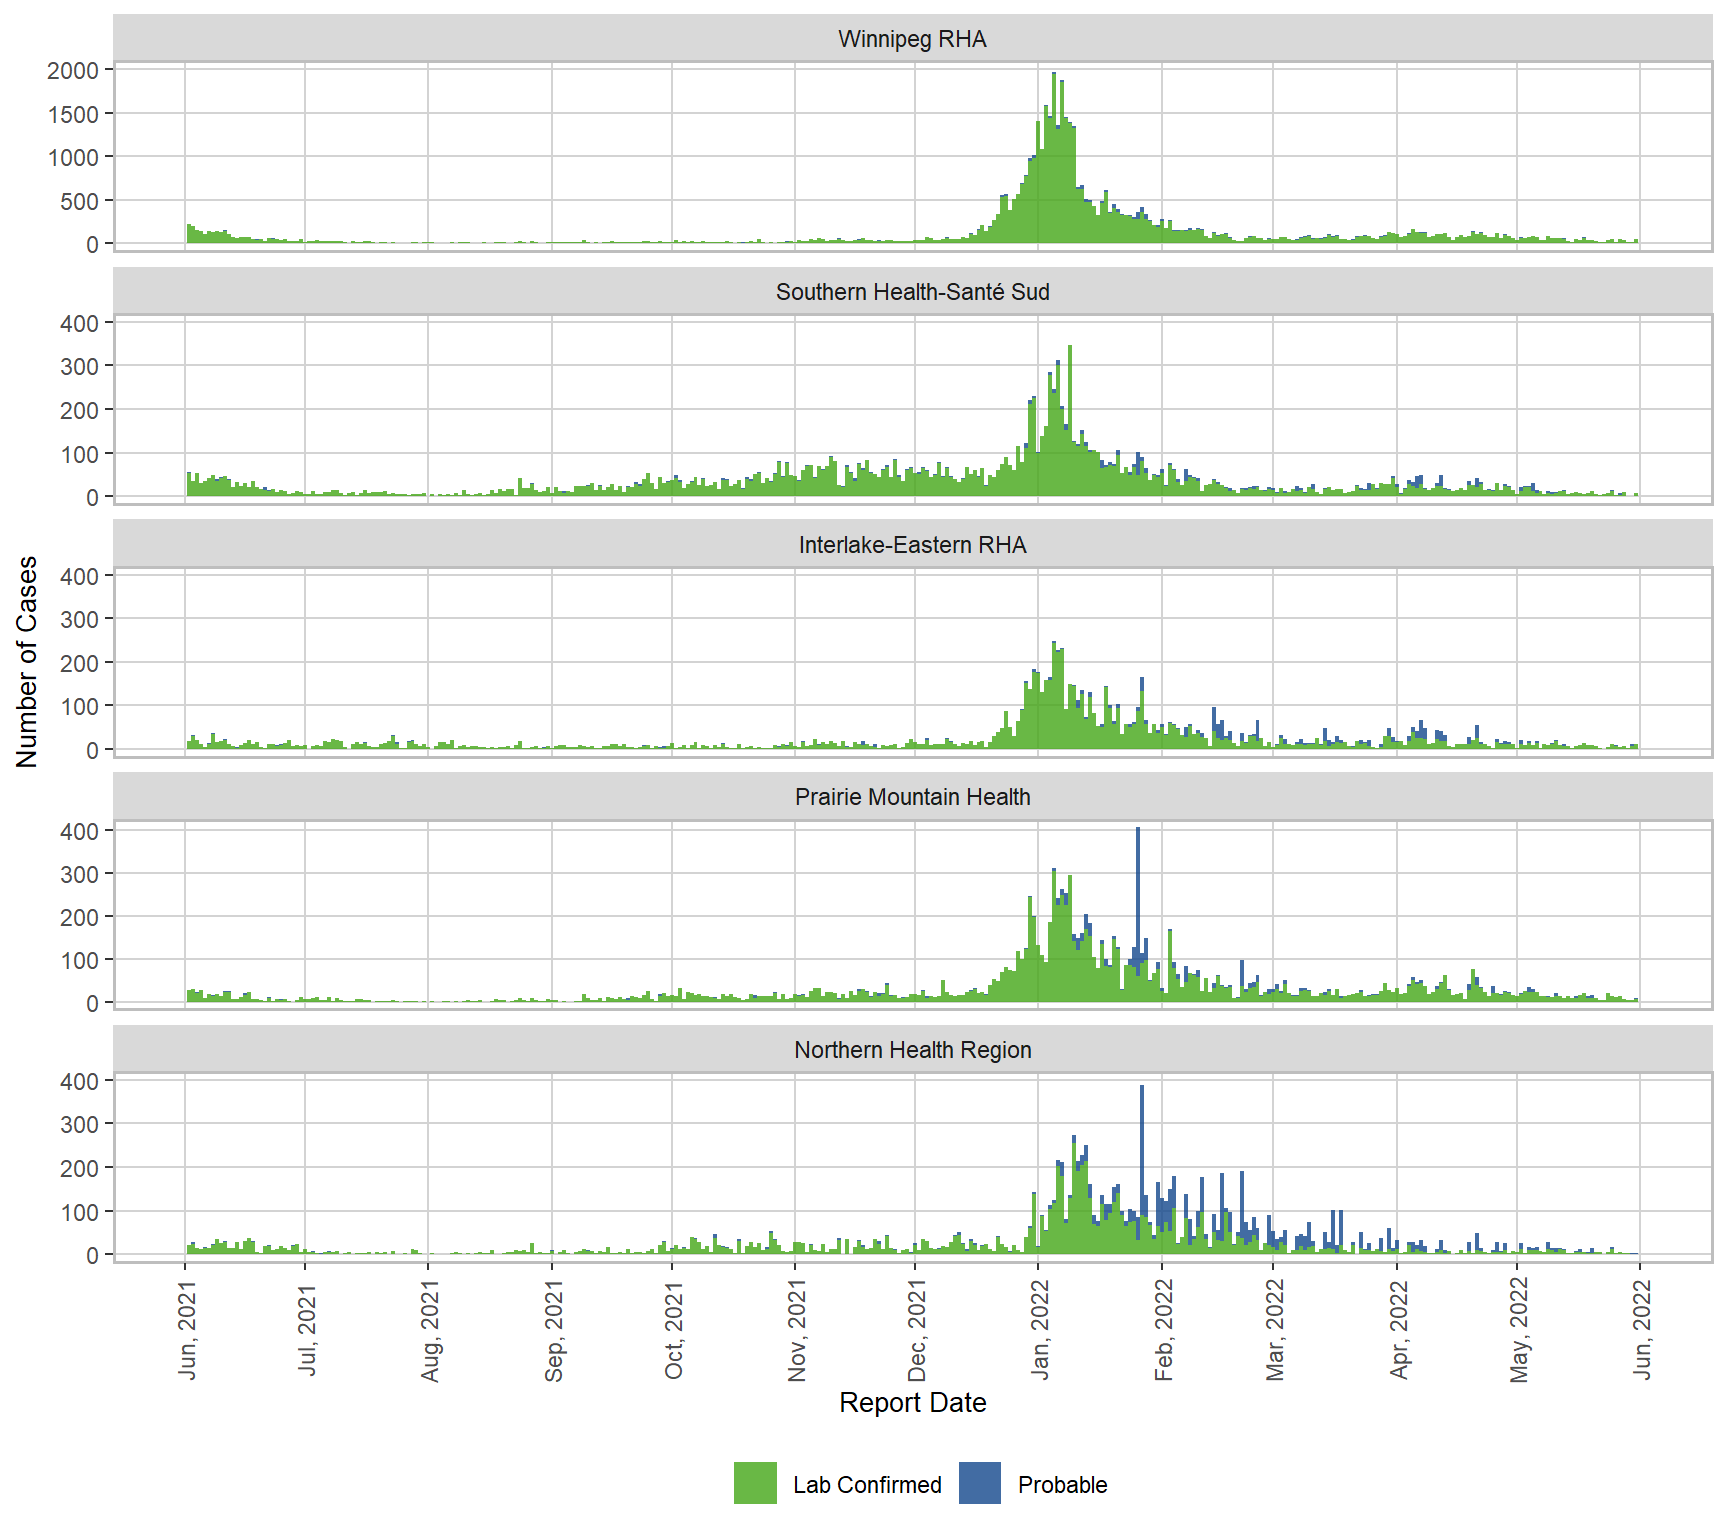Viewport: 1728px width, 1536px height.
Task: Click the Prairie Mountain Health panel header
Action: tap(912, 797)
